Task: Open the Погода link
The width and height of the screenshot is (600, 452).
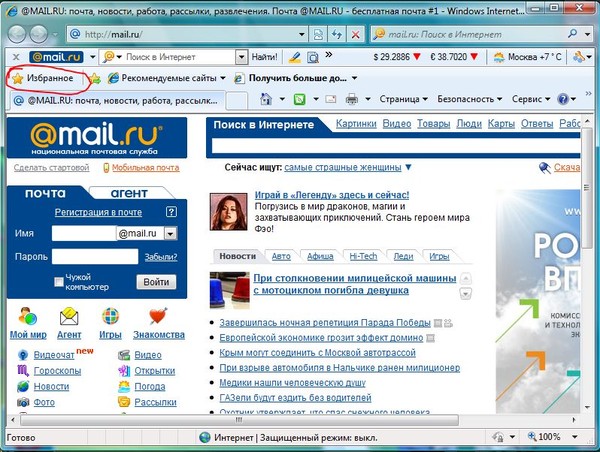Action: tap(150, 387)
